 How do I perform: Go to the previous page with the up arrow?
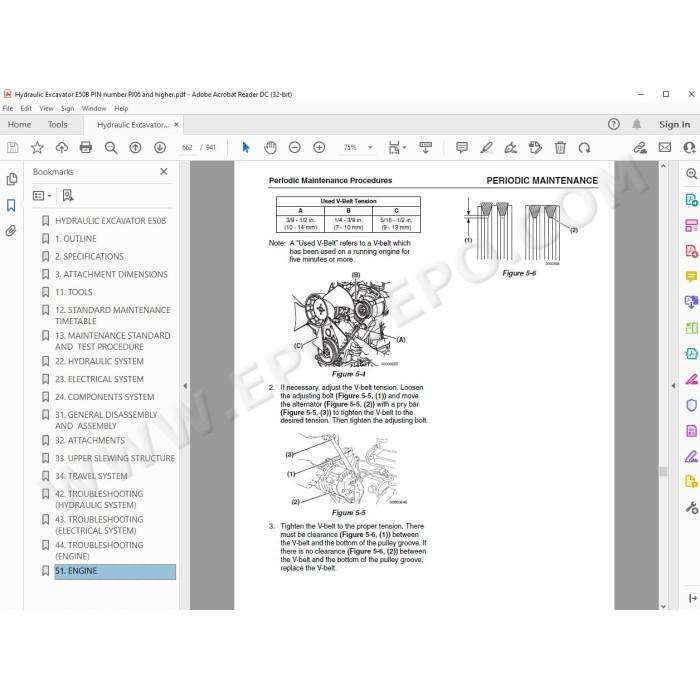coord(135,147)
